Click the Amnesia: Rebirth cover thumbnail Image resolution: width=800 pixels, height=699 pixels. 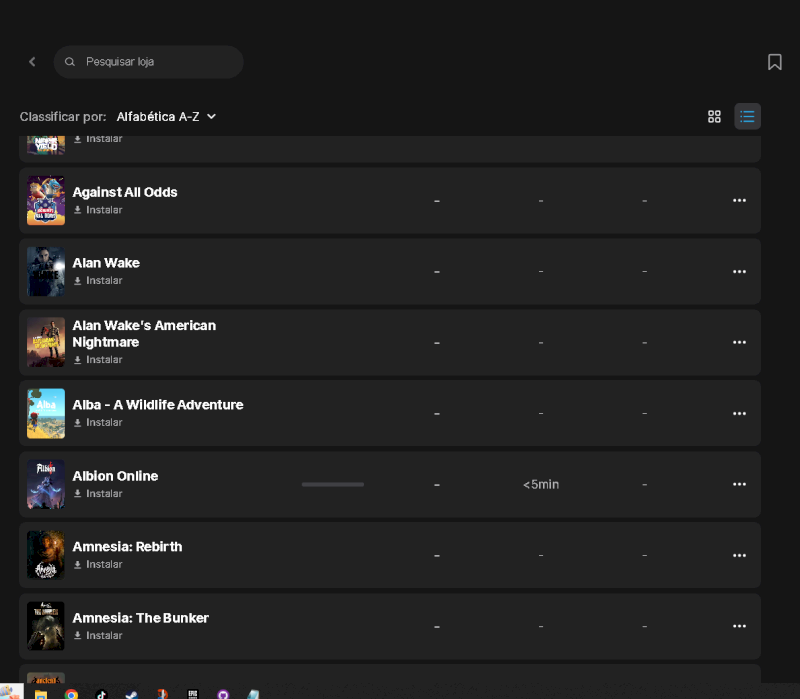[46, 555]
